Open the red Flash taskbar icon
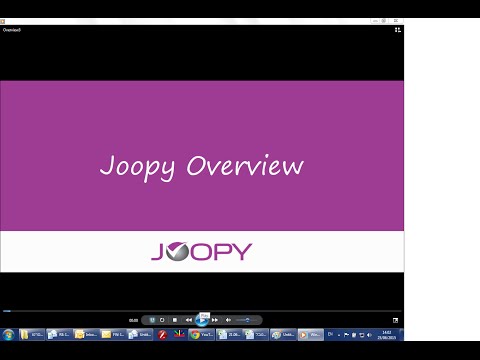 click(162, 334)
